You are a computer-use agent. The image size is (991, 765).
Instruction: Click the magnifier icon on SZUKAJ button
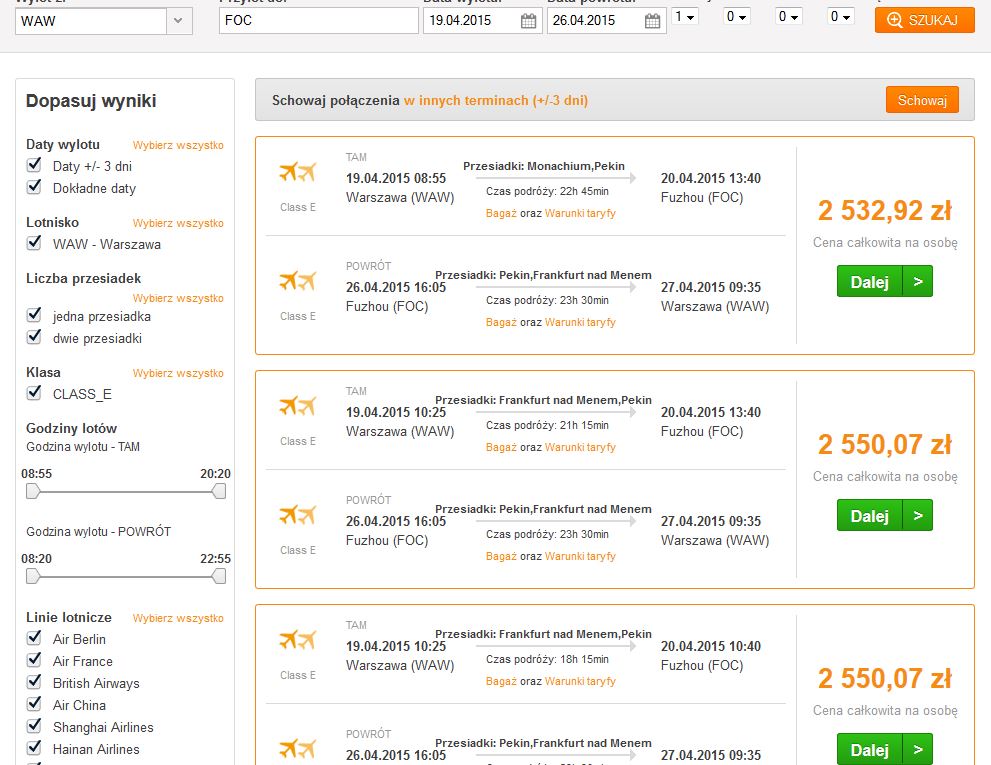(894, 20)
